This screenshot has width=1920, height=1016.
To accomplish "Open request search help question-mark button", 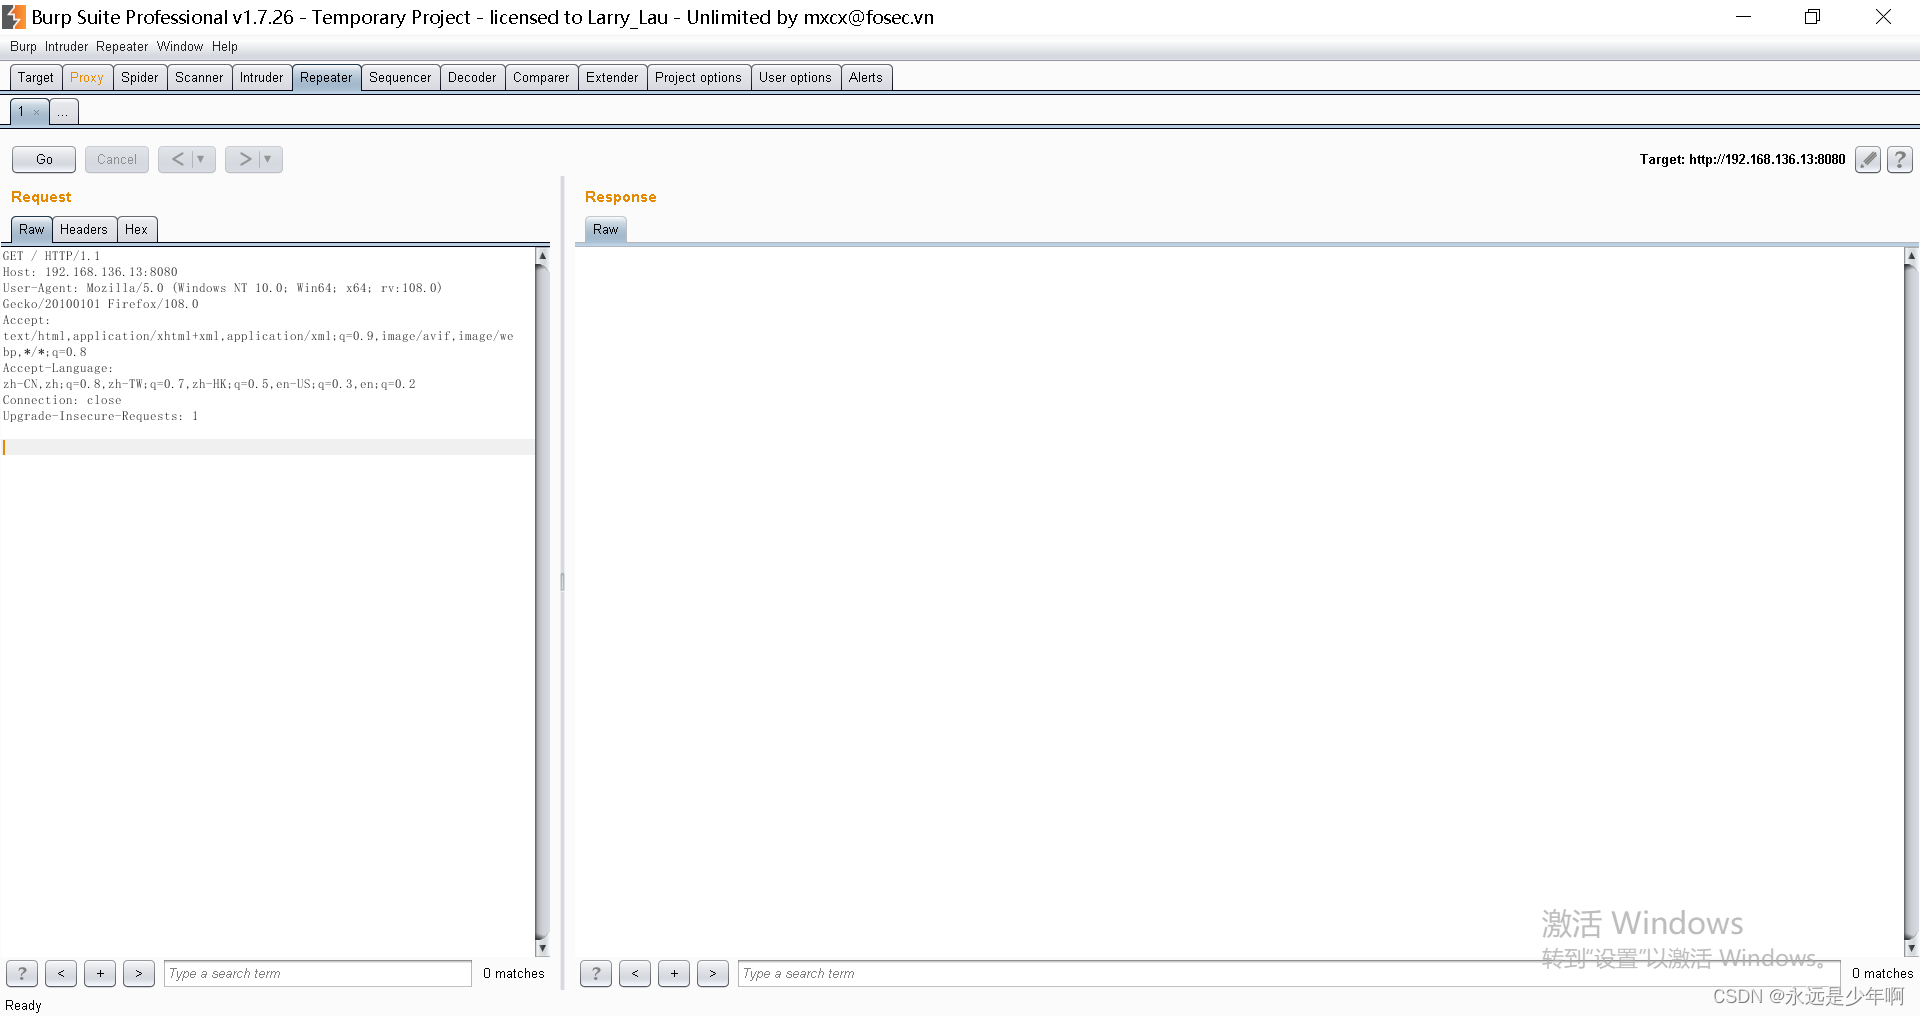I will pyautogui.click(x=22, y=973).
